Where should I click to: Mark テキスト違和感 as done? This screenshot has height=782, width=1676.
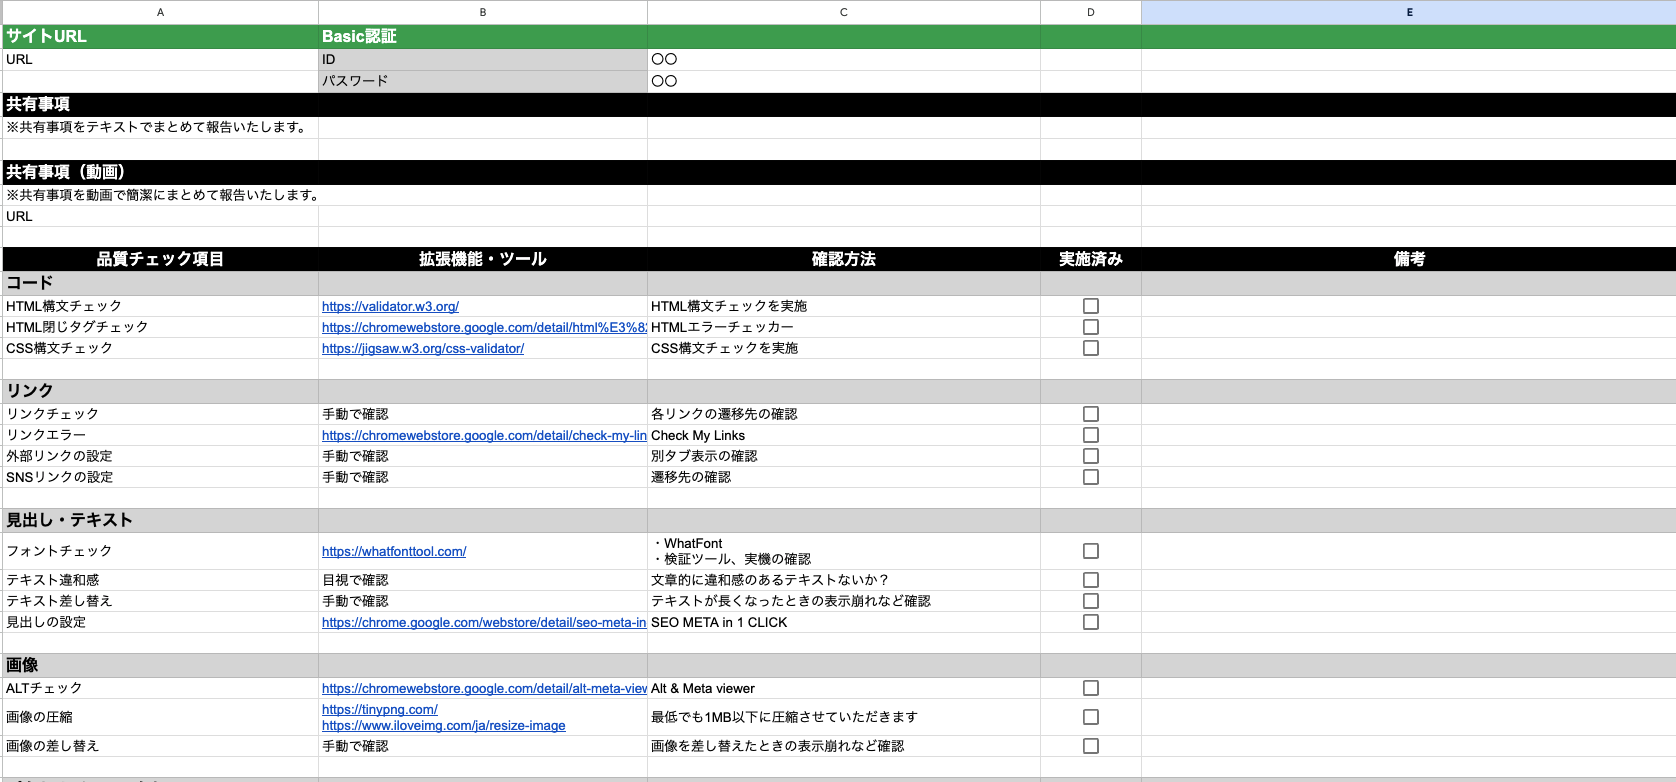coord(1091,580)
